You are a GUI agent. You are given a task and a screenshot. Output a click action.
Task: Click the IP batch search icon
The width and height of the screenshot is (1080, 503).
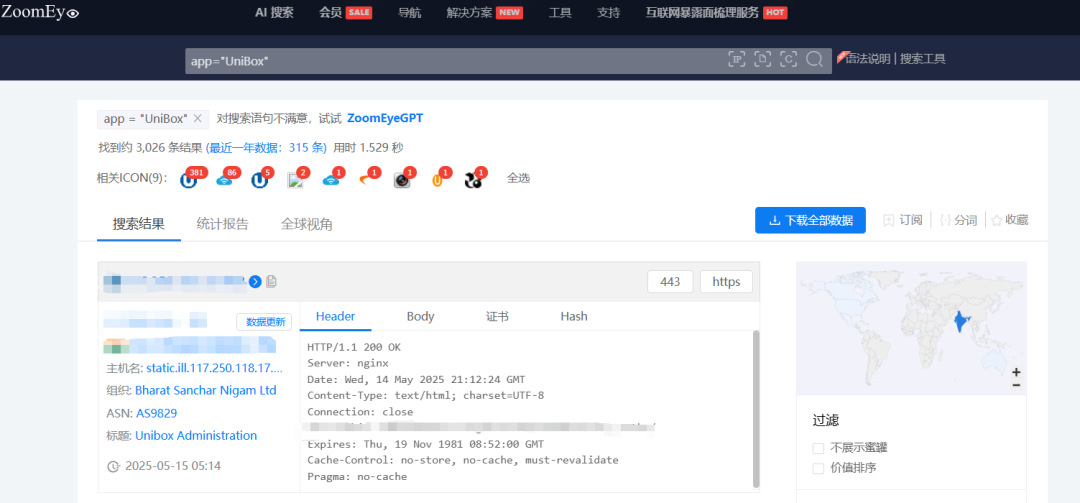click(737, 60)
